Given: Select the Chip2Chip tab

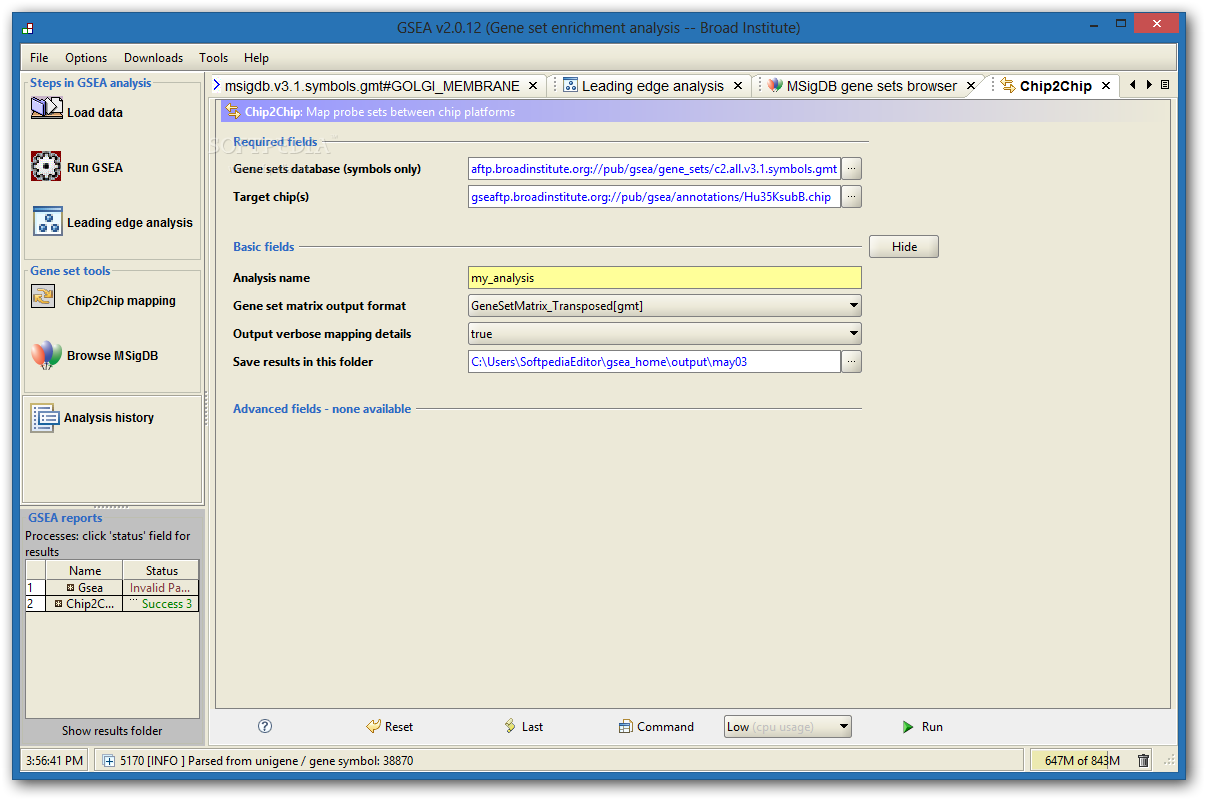Looking at the screenshot, I should click(x=1055, y=86).
